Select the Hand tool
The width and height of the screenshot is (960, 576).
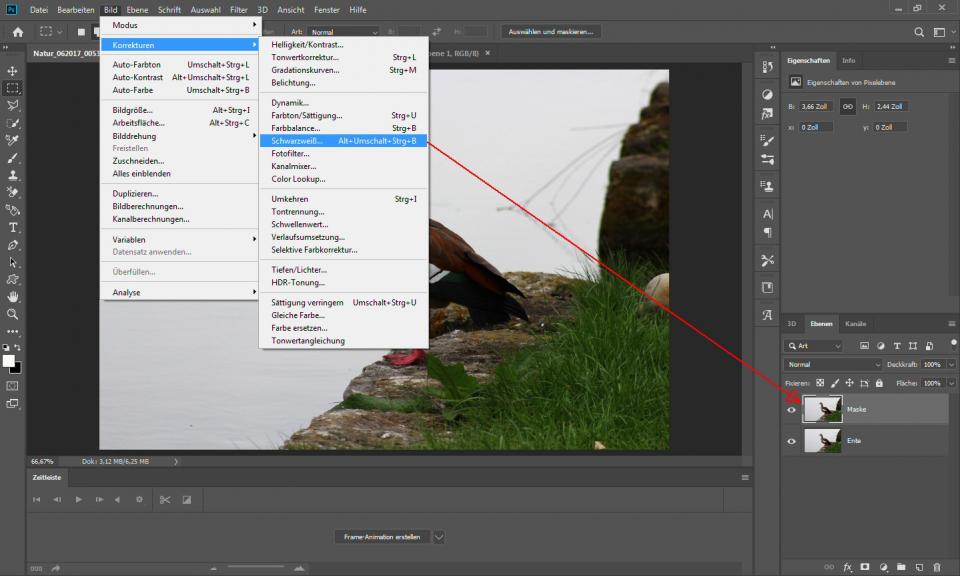(13, 297)
